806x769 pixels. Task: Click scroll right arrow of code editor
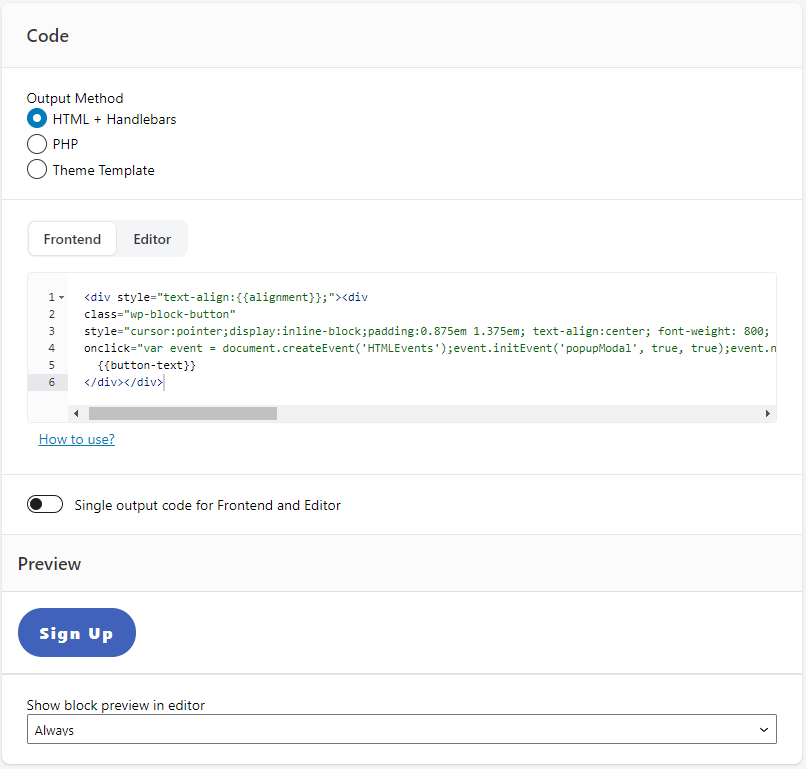pyautogui.click(x=767, y=413)
